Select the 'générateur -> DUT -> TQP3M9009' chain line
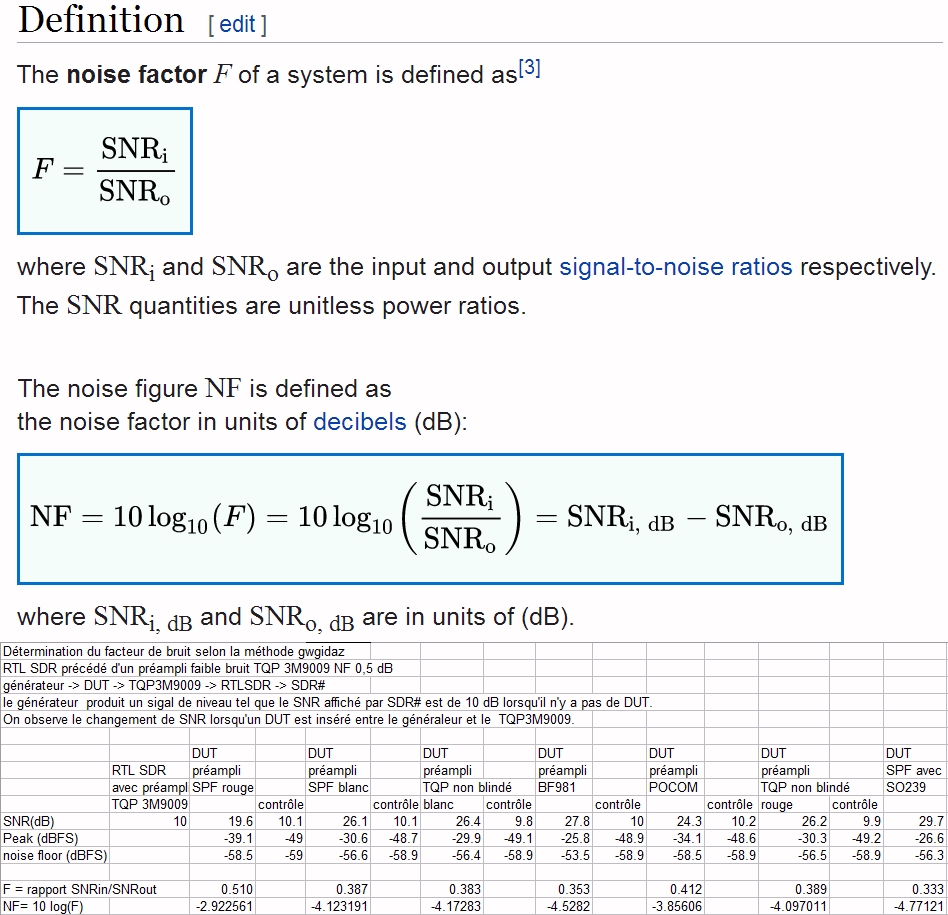Viewport: 948px width, 915px height. pos(164,685)
